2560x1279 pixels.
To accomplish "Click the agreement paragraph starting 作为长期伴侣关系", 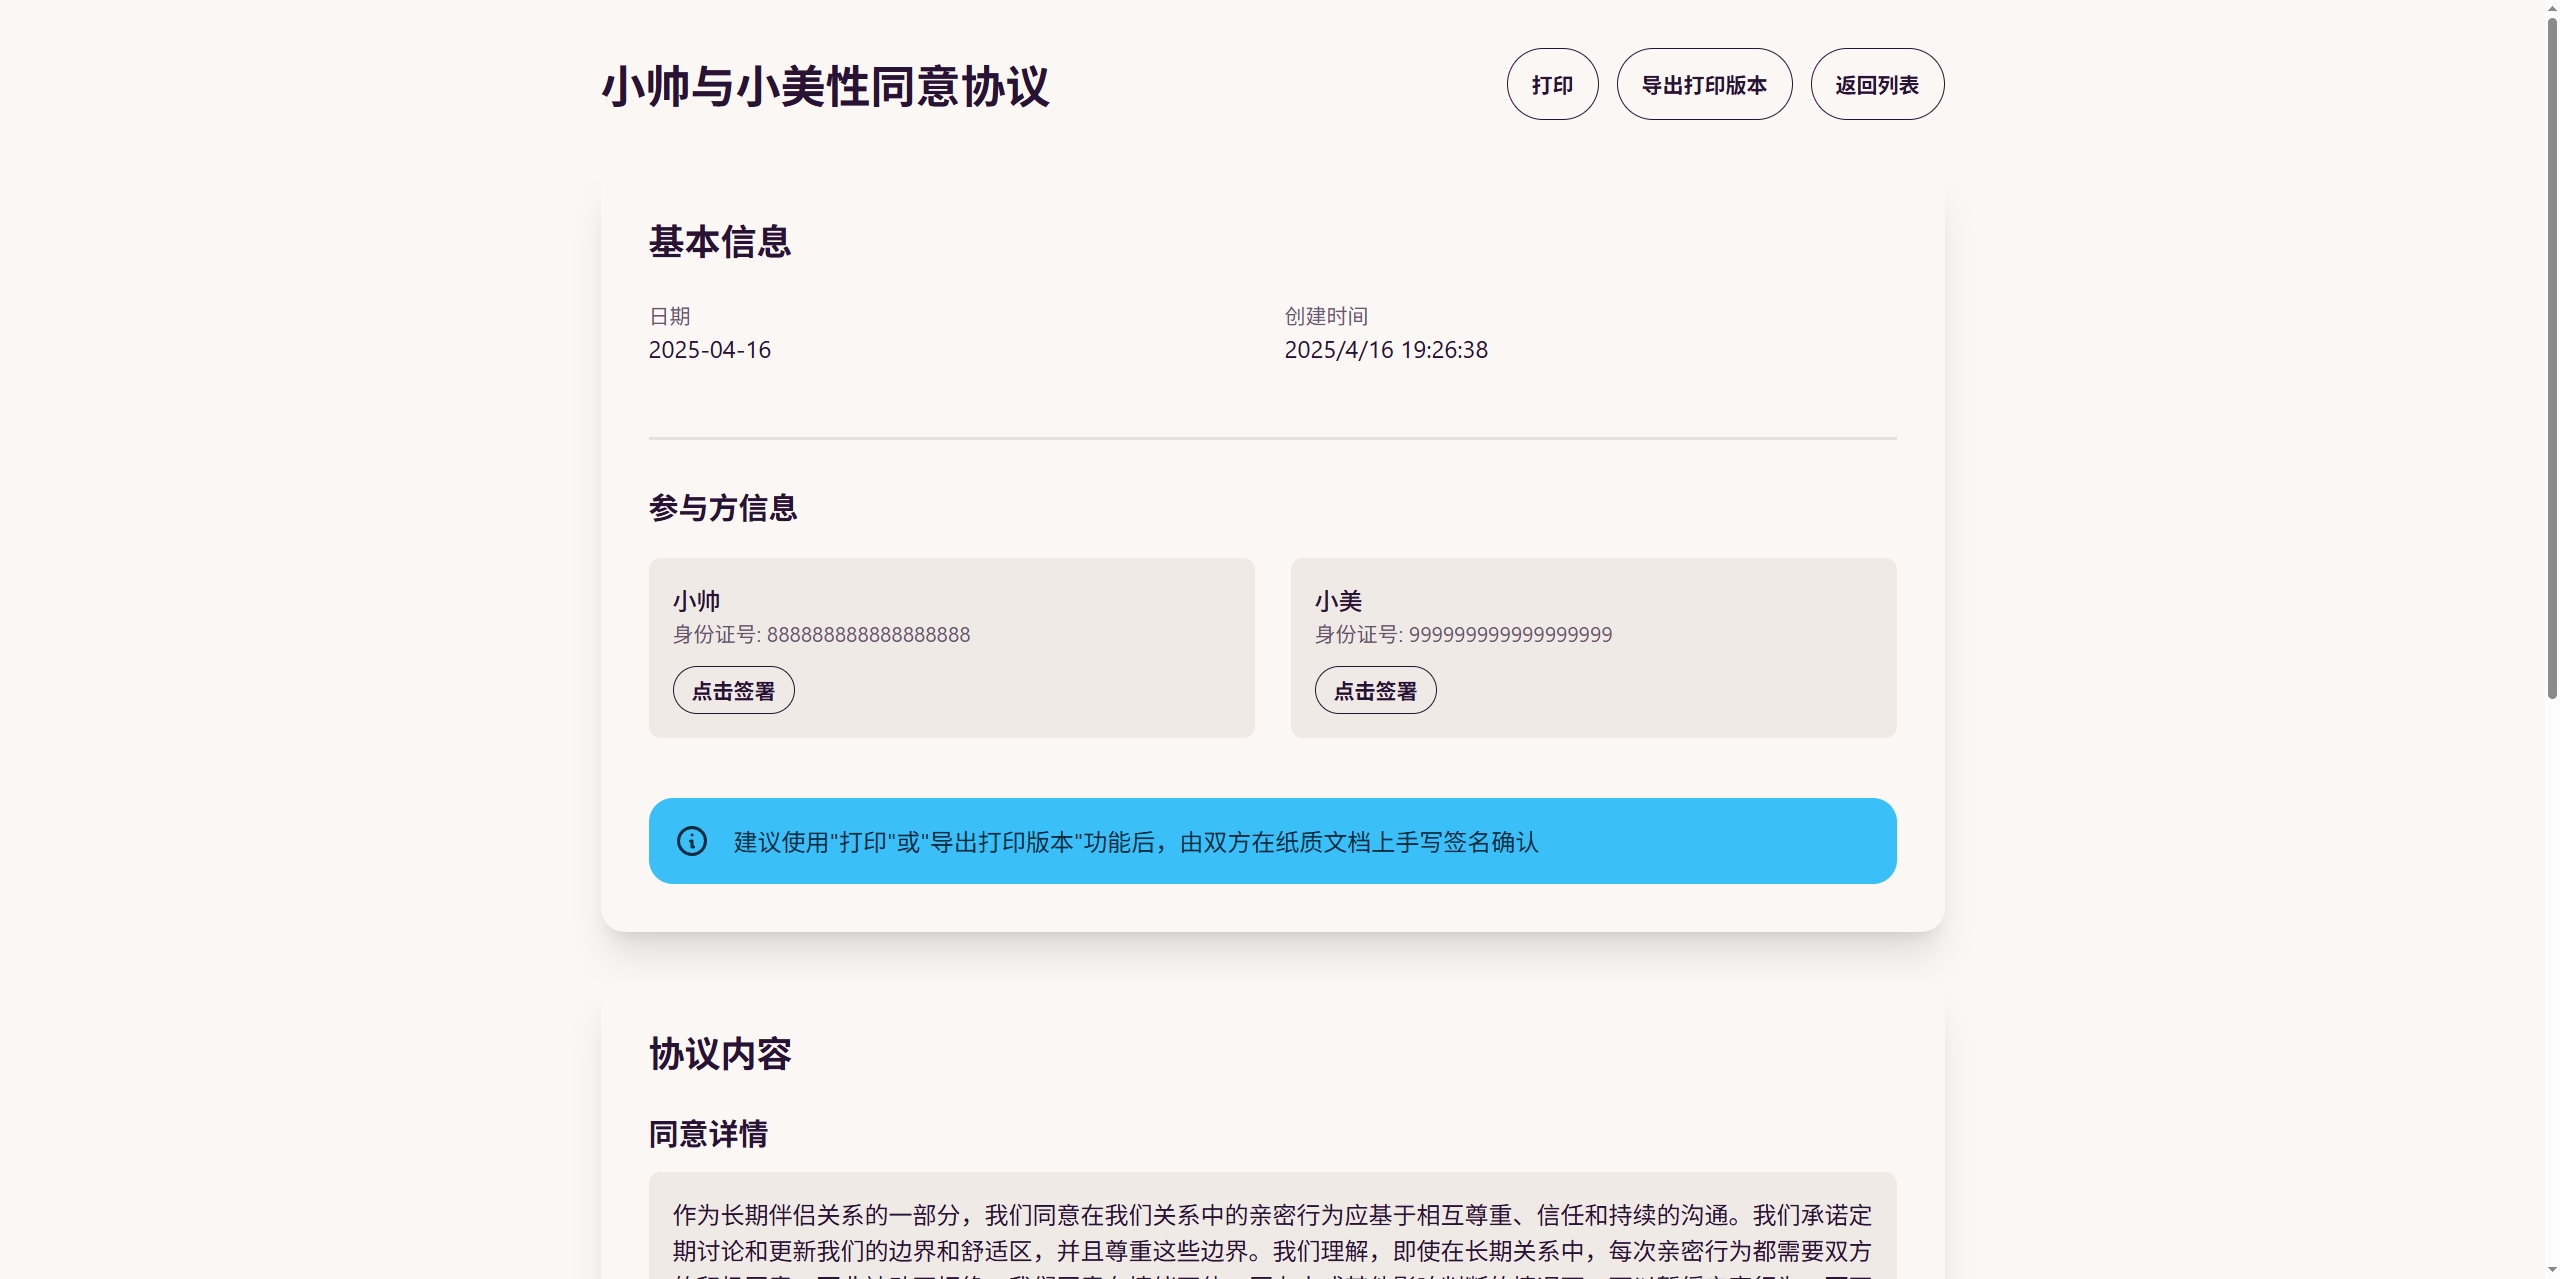I will click(x=1272, y=1240).
